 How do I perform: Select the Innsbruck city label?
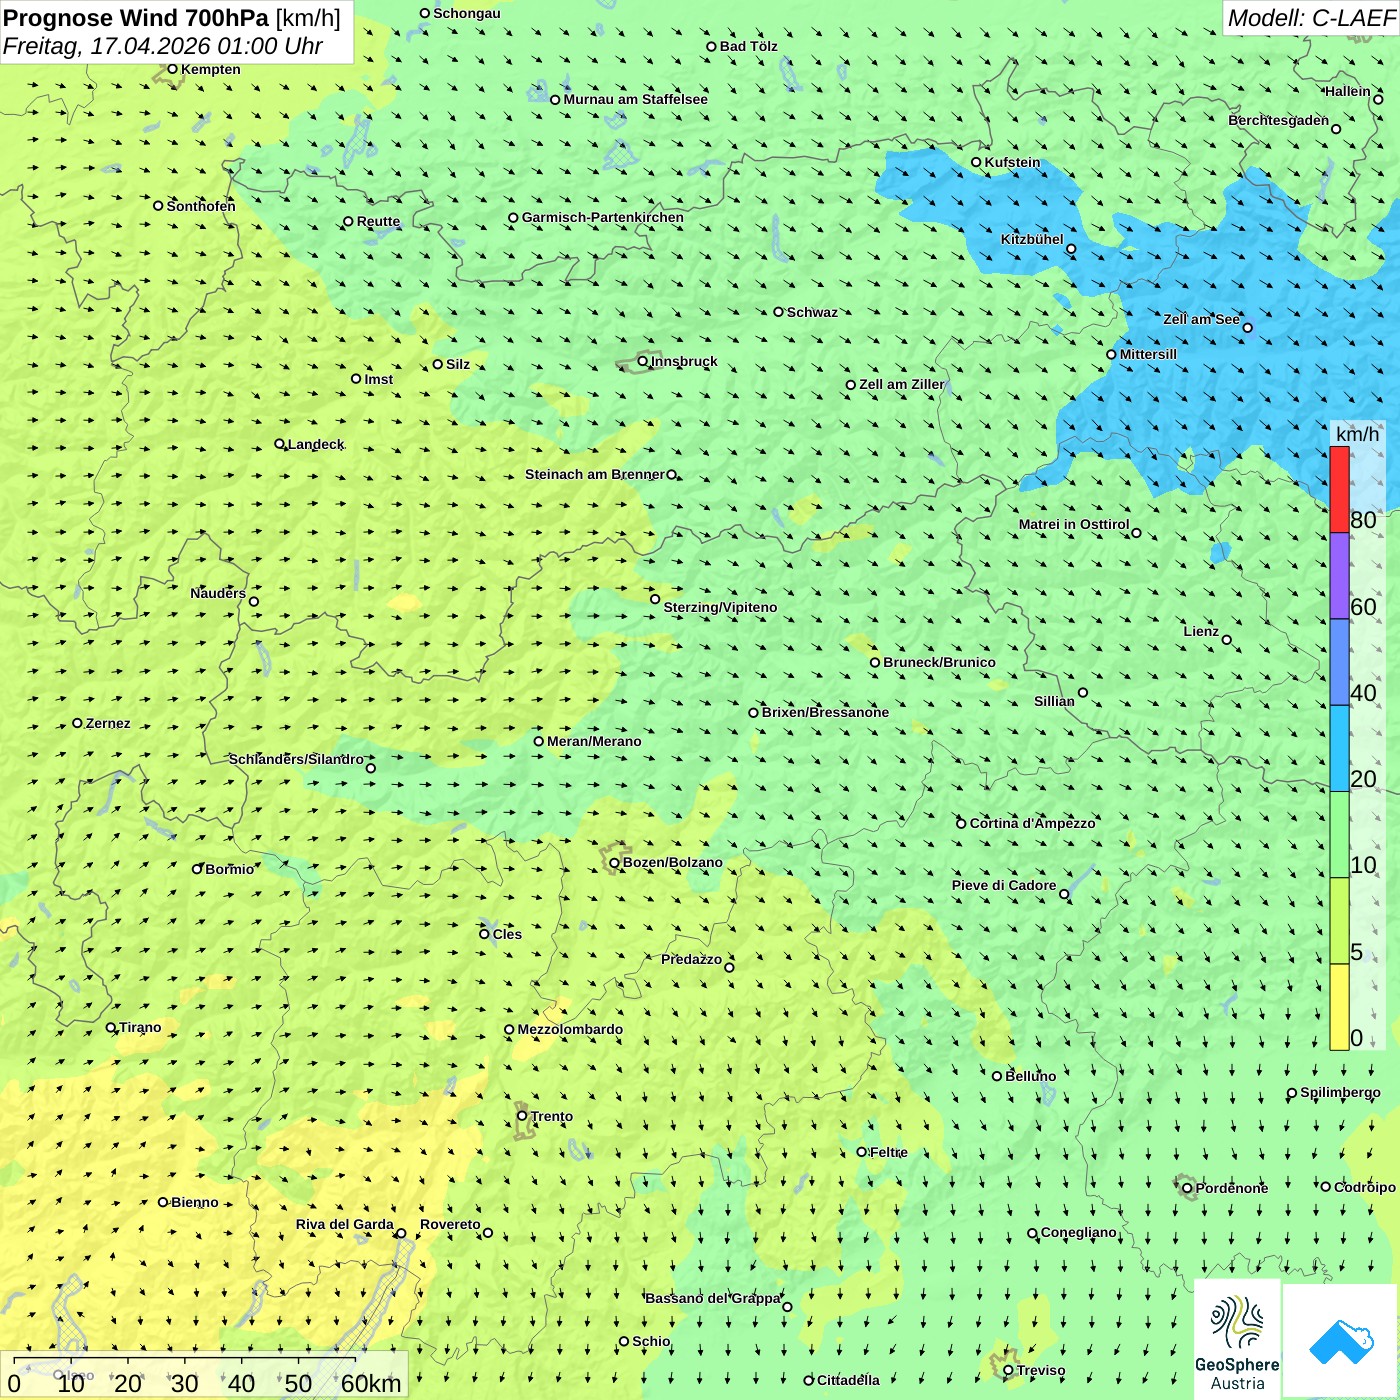[684, 361]
